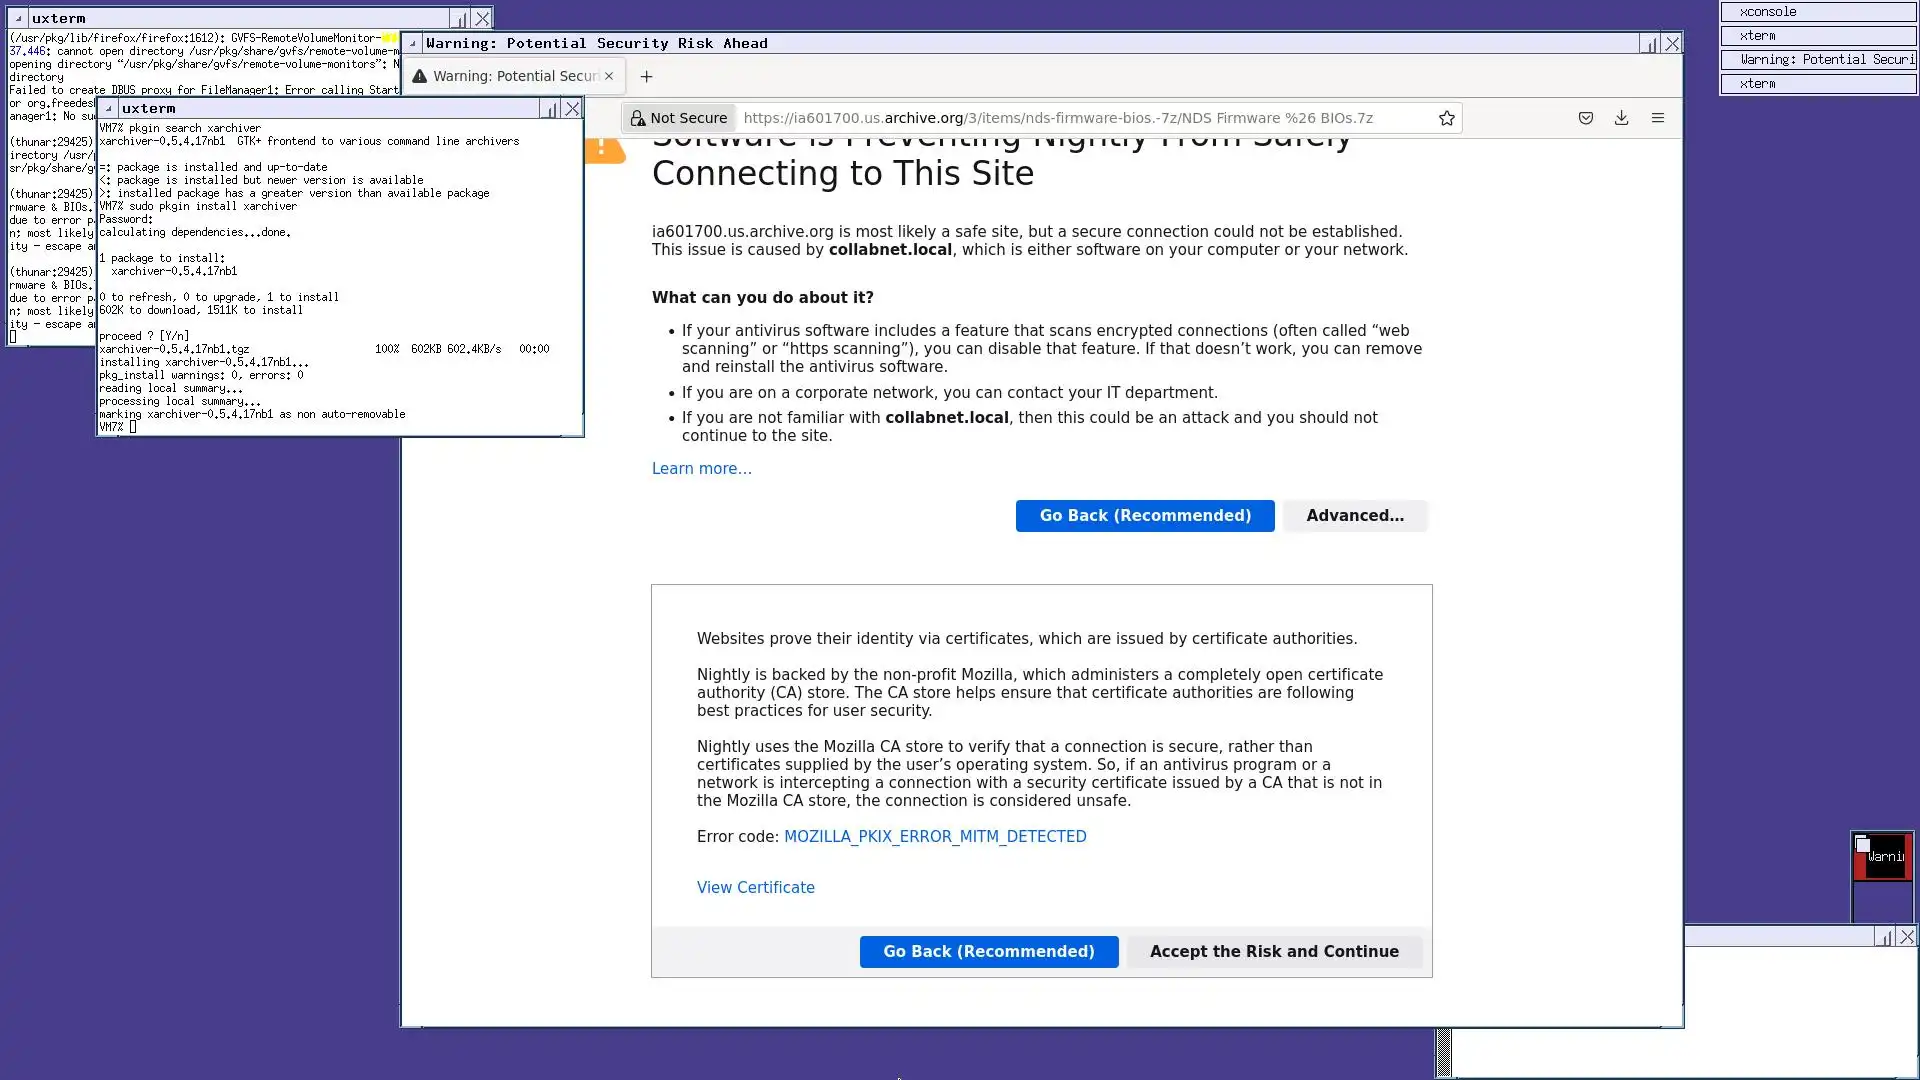Click the Not Secure lock indicator
The image size is (1920, 1080).
(679, 118)
